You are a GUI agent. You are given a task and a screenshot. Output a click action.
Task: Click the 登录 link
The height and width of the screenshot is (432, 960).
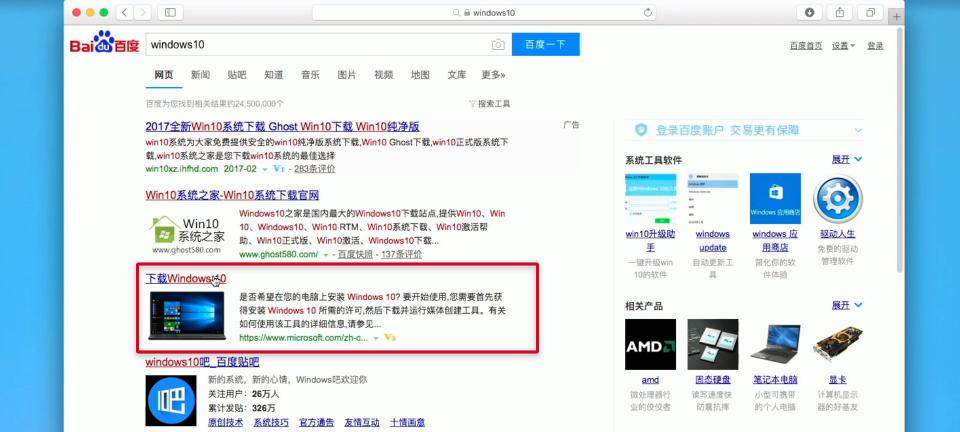coord(876,46)
